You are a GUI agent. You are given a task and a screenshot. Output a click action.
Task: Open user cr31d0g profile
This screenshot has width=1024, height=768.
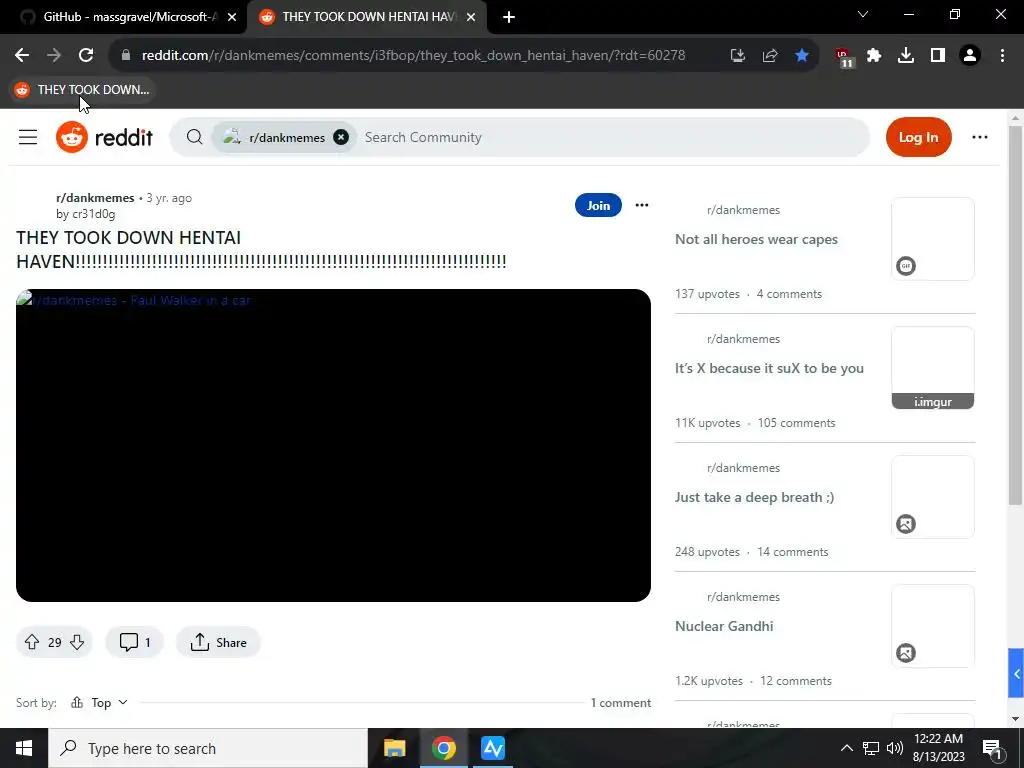(93, 214)
